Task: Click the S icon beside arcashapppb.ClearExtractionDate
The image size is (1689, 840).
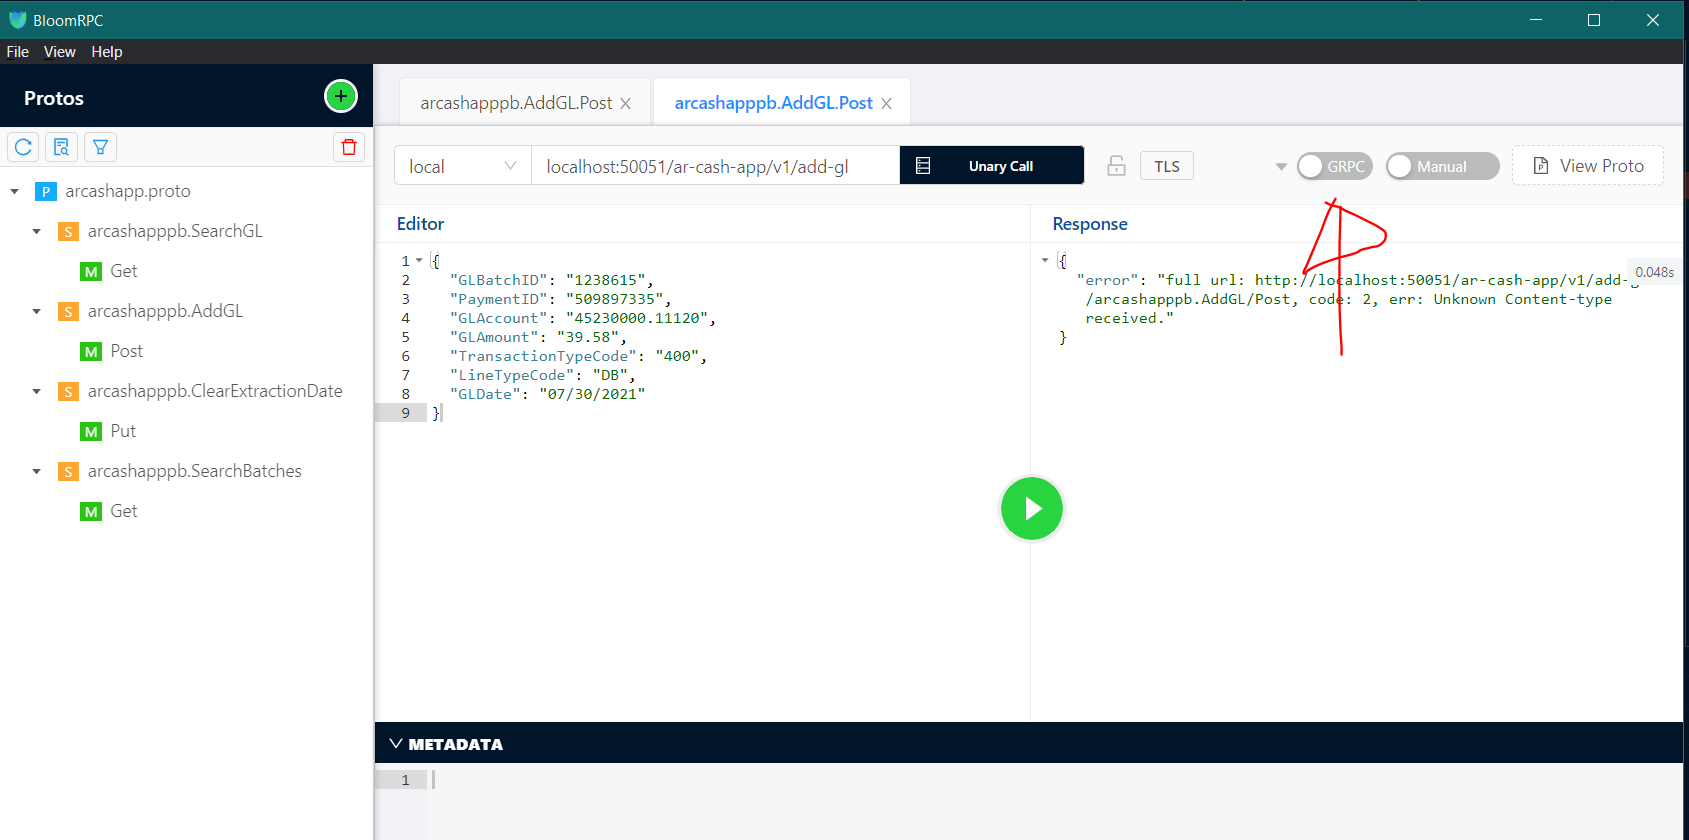Action: [x=68, y=391]
